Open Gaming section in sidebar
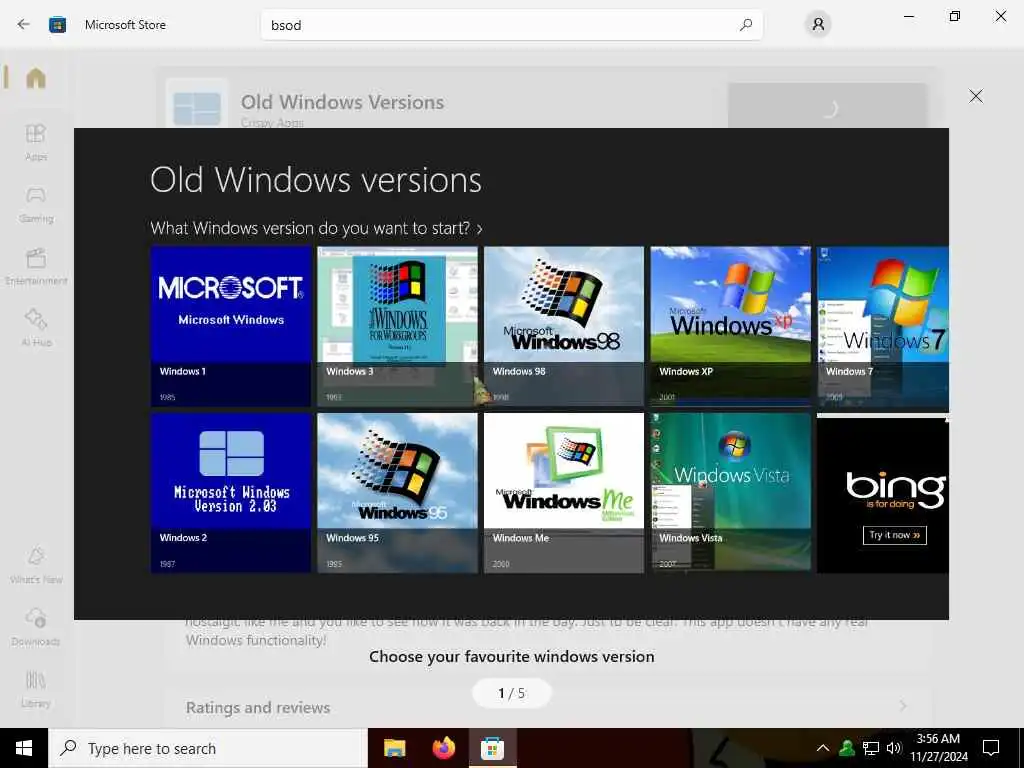 click(x=36, y=204)
